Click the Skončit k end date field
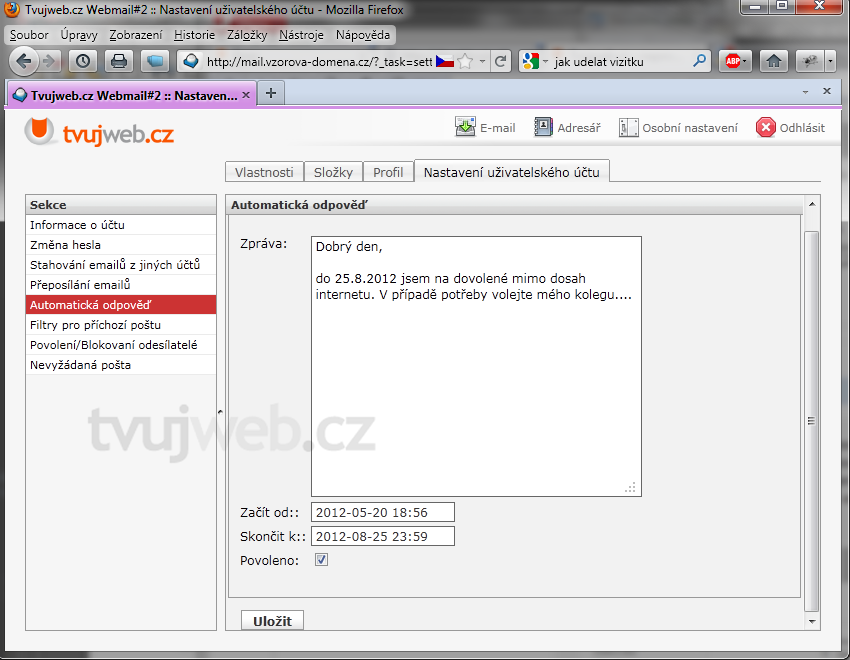Screen dimensions: 850x660 click(382, 536)
